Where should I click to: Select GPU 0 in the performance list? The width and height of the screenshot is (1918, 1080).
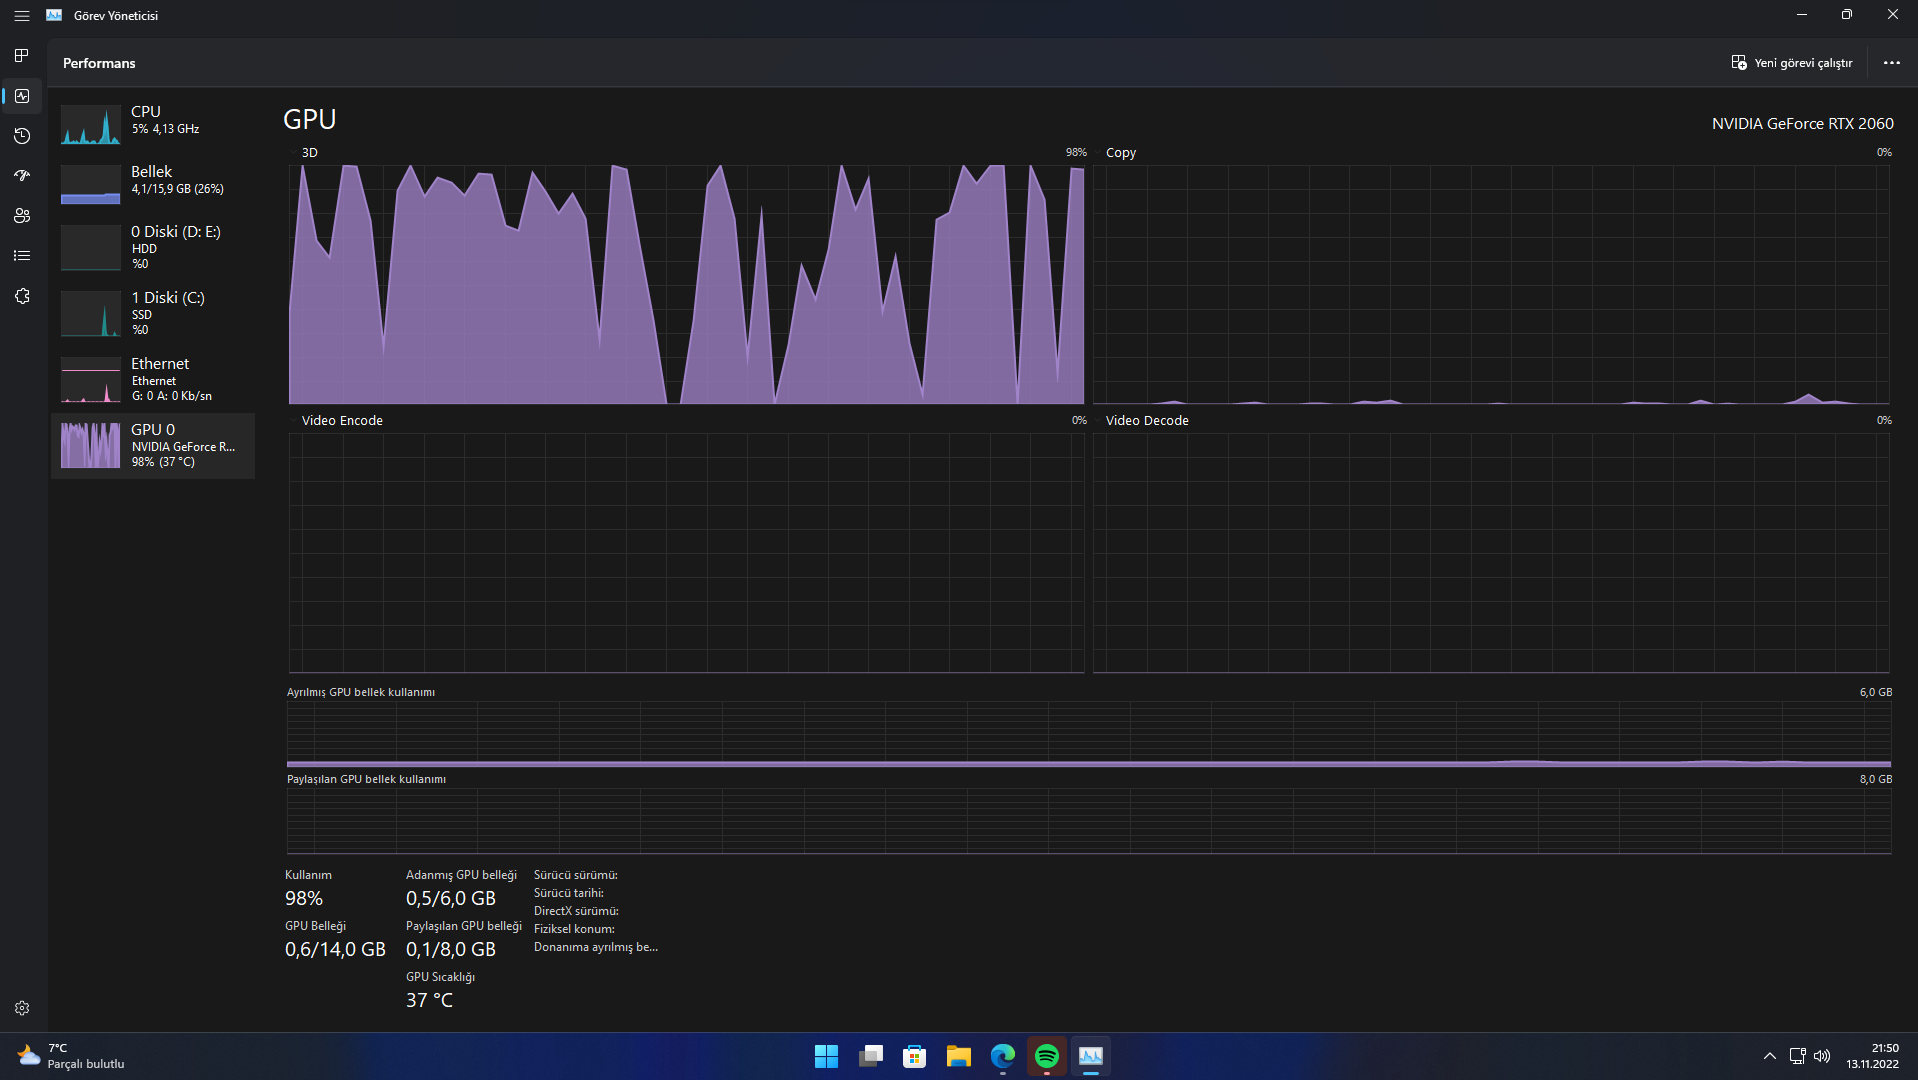(153, 445)
